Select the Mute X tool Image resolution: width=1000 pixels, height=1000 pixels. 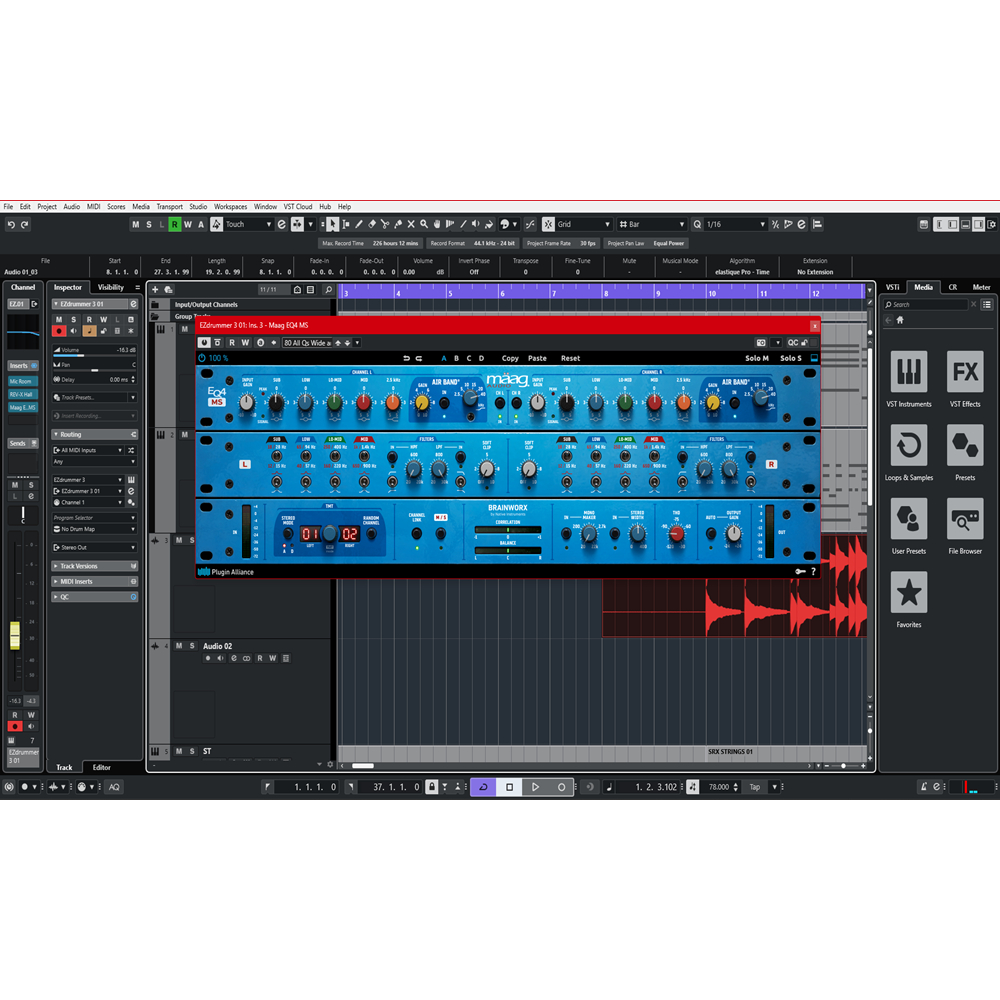[411, 224]
